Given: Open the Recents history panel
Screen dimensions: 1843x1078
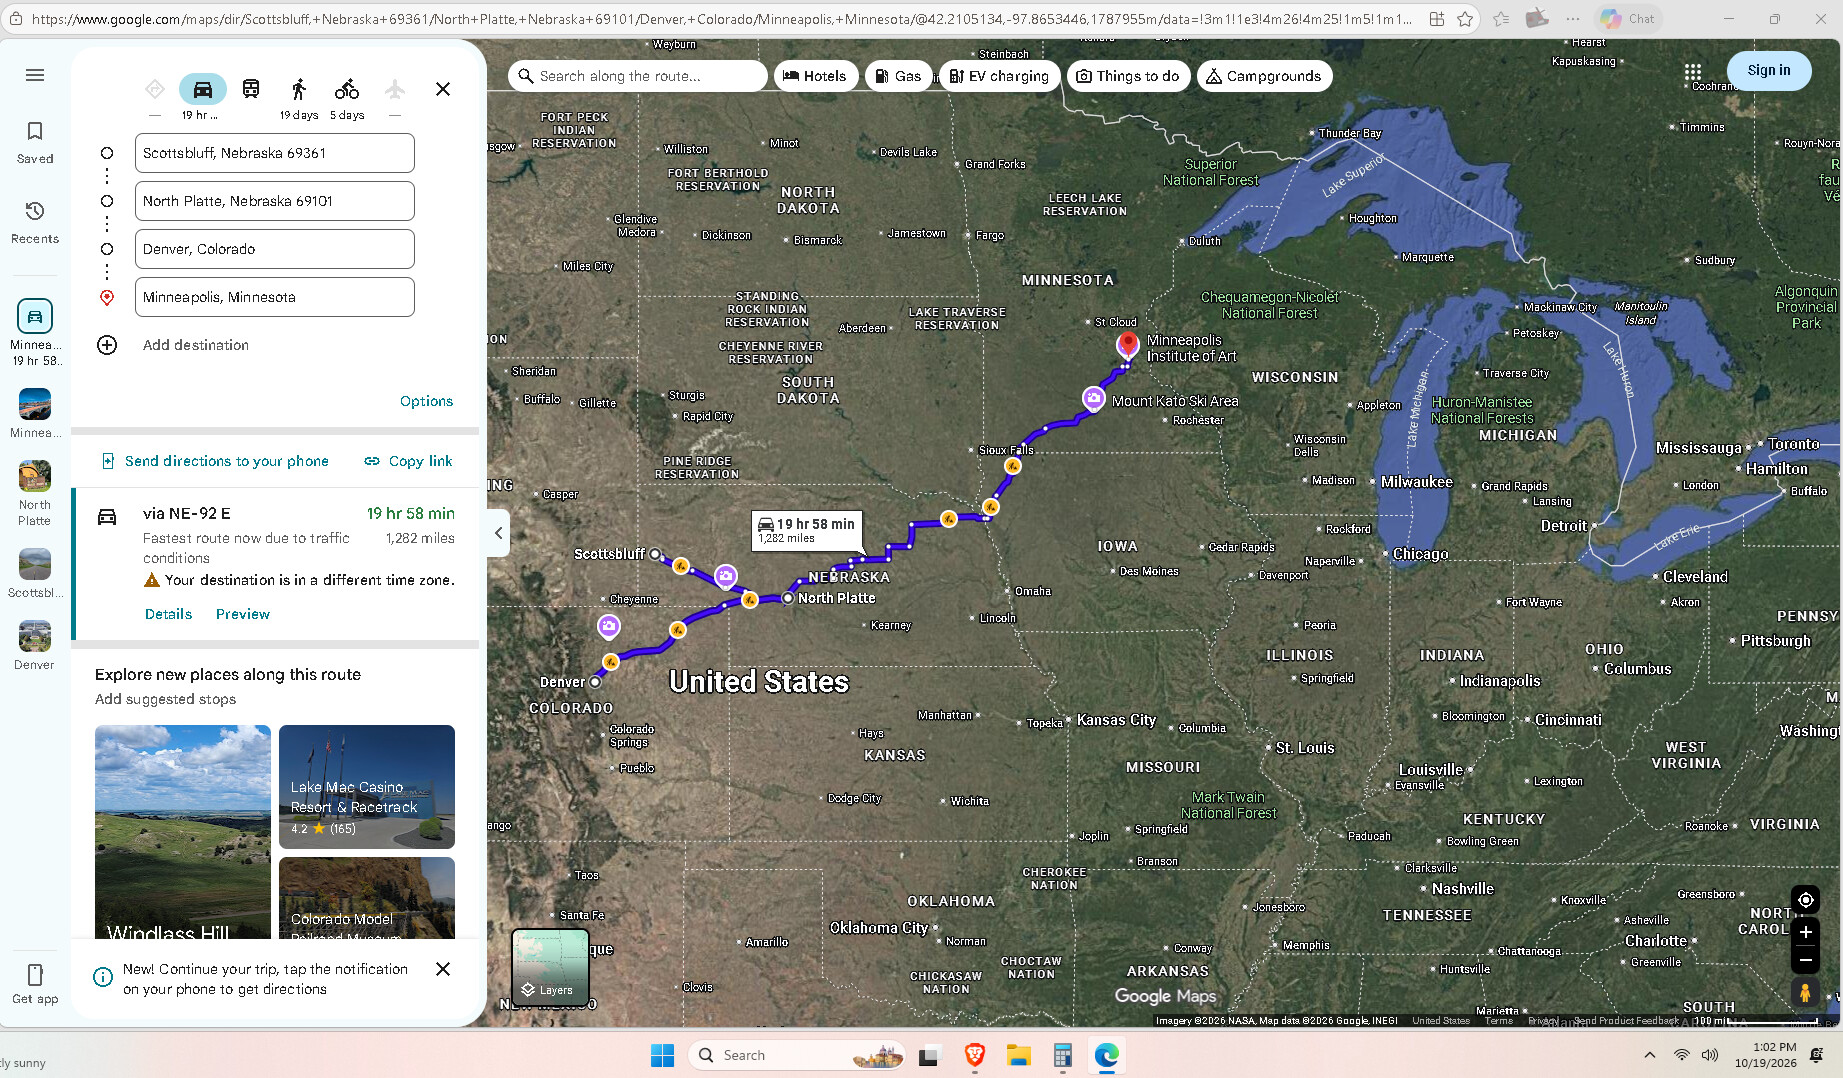Looking at the screenshot, I should click(x=35, y=222).
